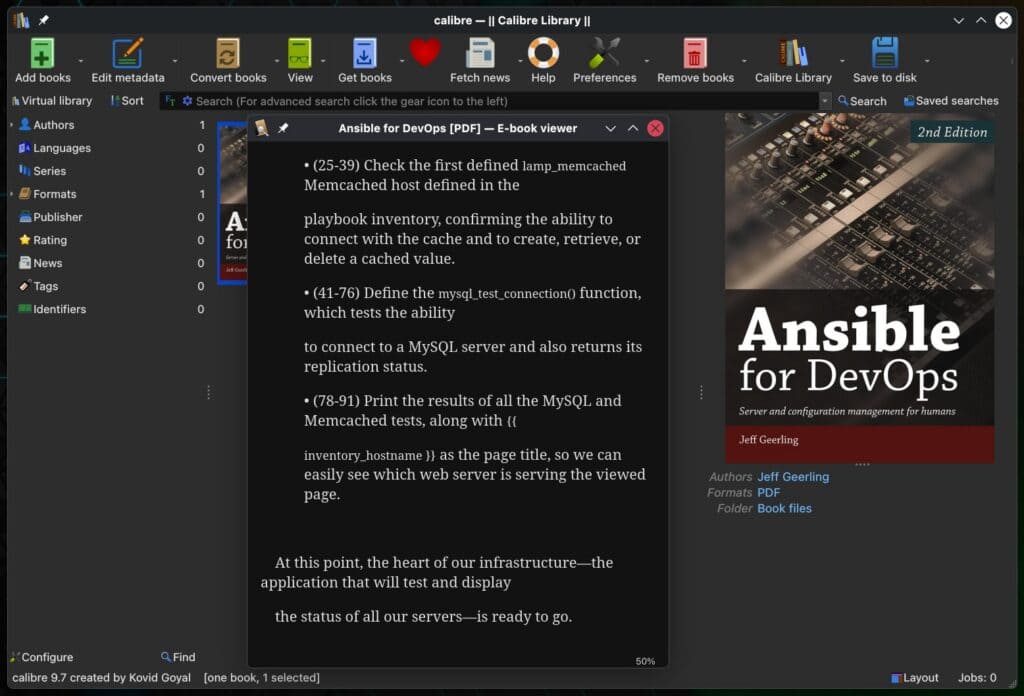Screen dimensions: 1024x696
Task: Click the Add books icon
Action: point(40,50)
